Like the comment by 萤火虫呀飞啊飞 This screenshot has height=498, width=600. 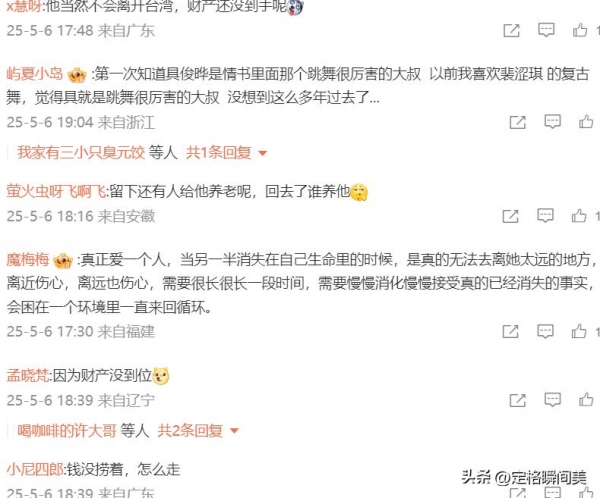(x=579, y=216)
